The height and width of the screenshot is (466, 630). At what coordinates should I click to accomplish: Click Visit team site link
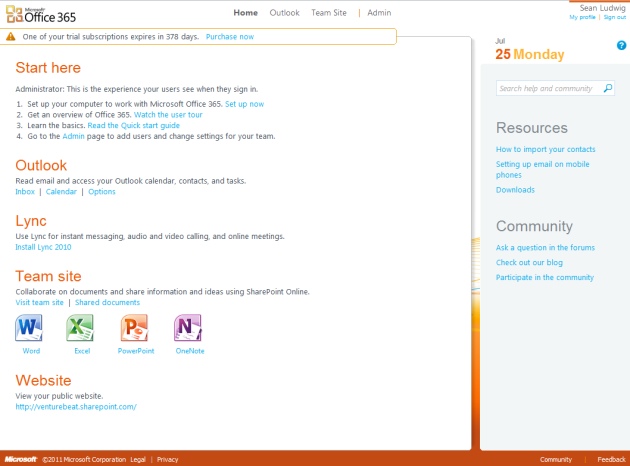pyautogui.click(x=39, y=302)
